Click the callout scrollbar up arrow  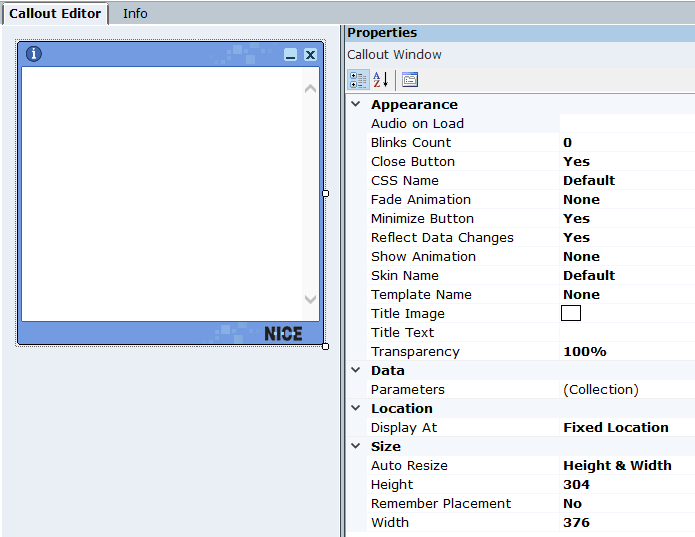[x=310, y=89]
